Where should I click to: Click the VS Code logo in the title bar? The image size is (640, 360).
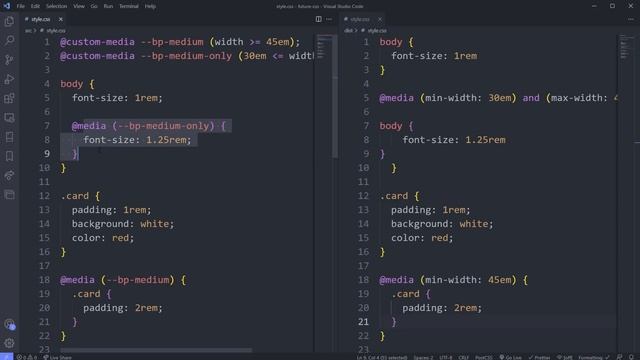coord(7,6)
